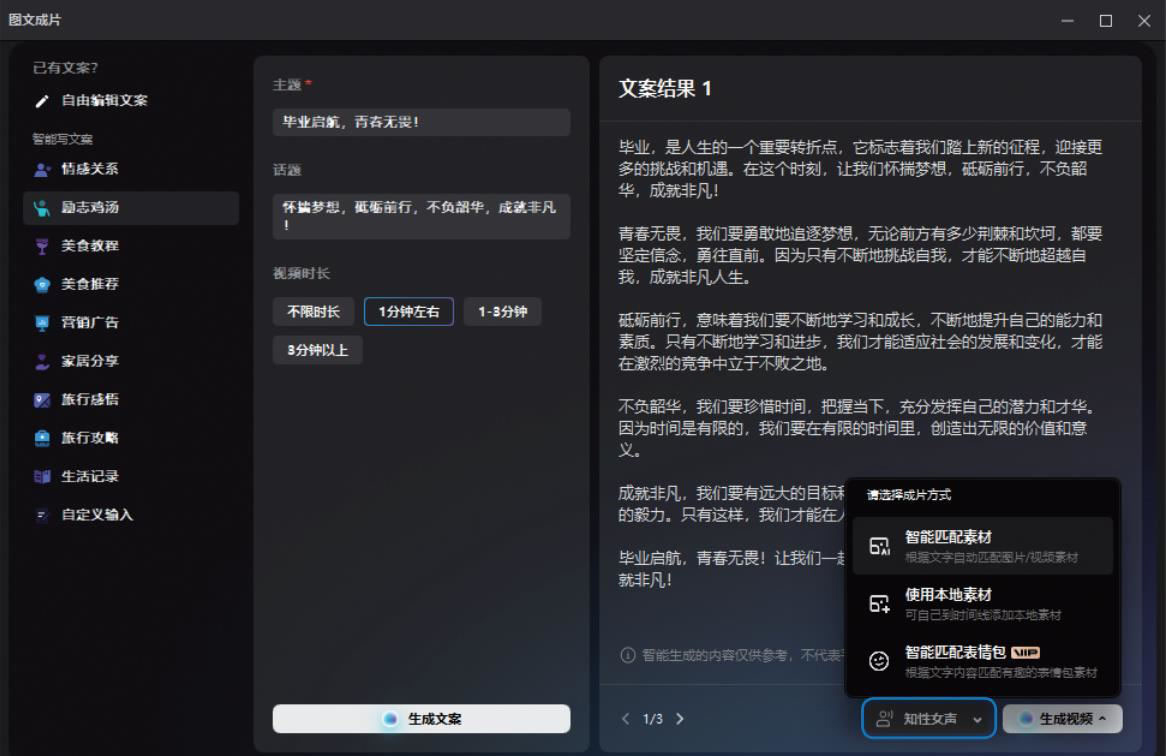Click the 已有文案? label
Screen dimensions: 1166x756
65,68
